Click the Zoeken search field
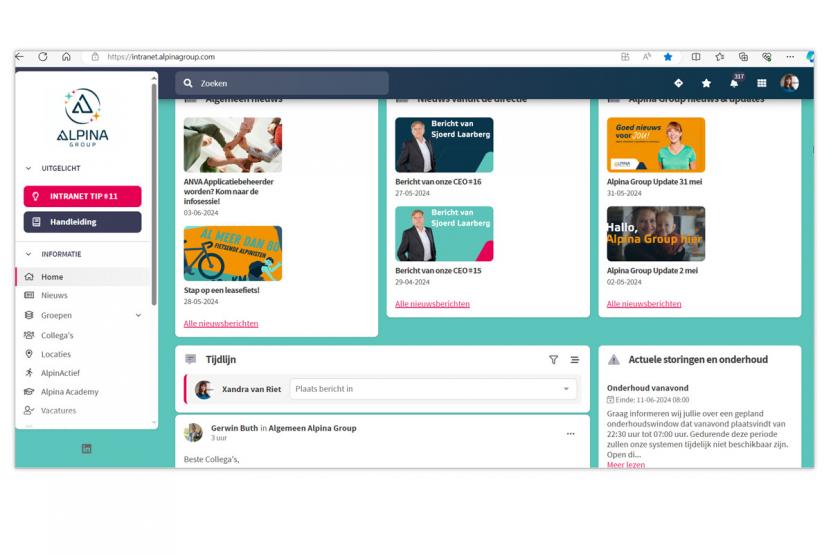 click(x=282, y=83)
